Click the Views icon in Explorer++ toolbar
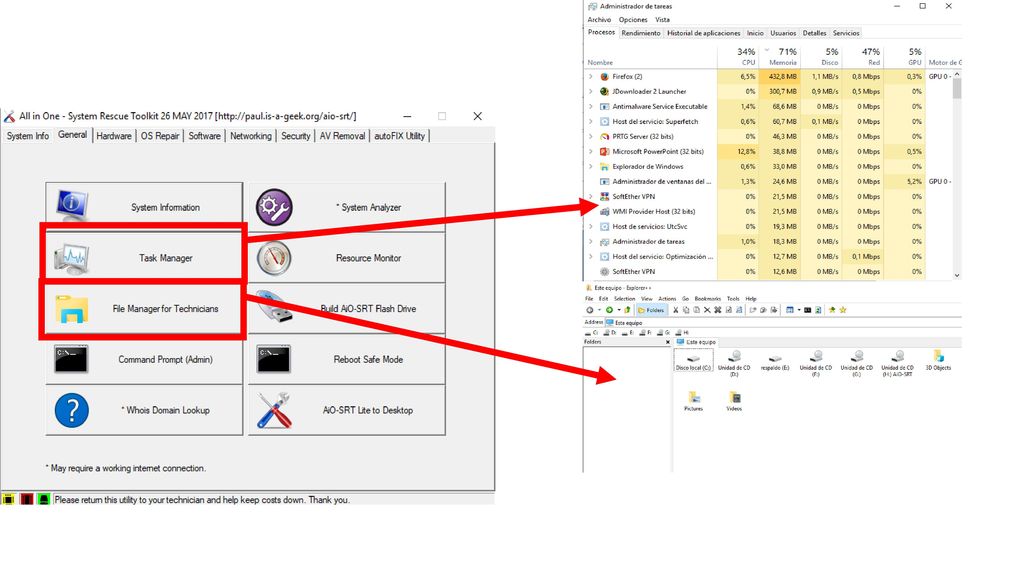Viewport: 1024px width, 576px height. 790,310
